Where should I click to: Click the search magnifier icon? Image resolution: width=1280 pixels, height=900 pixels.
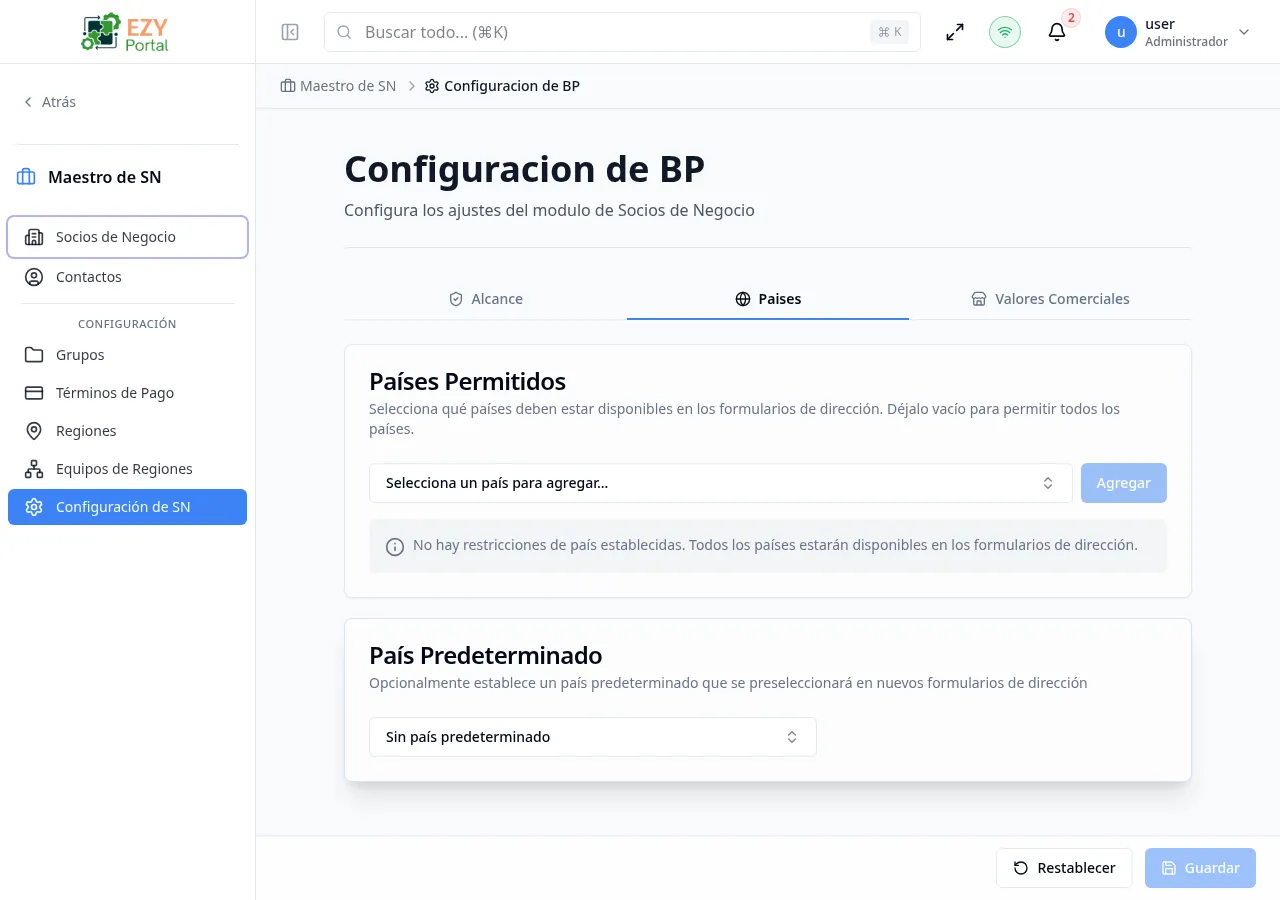point(344,32)
